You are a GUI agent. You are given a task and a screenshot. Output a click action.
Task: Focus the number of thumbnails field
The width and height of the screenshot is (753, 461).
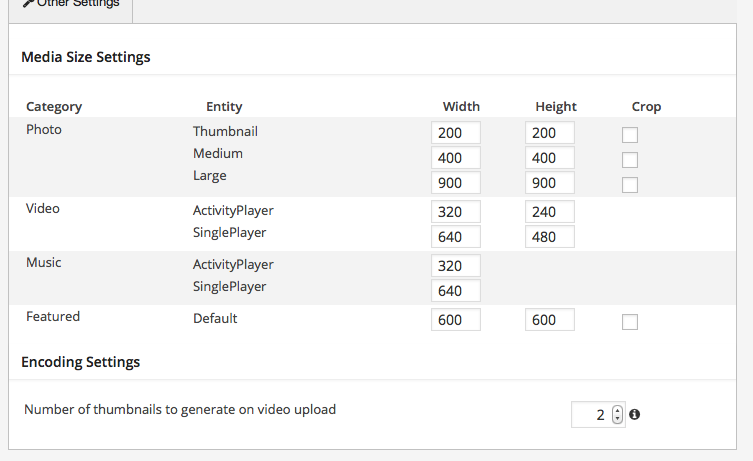tap(591, 414)
